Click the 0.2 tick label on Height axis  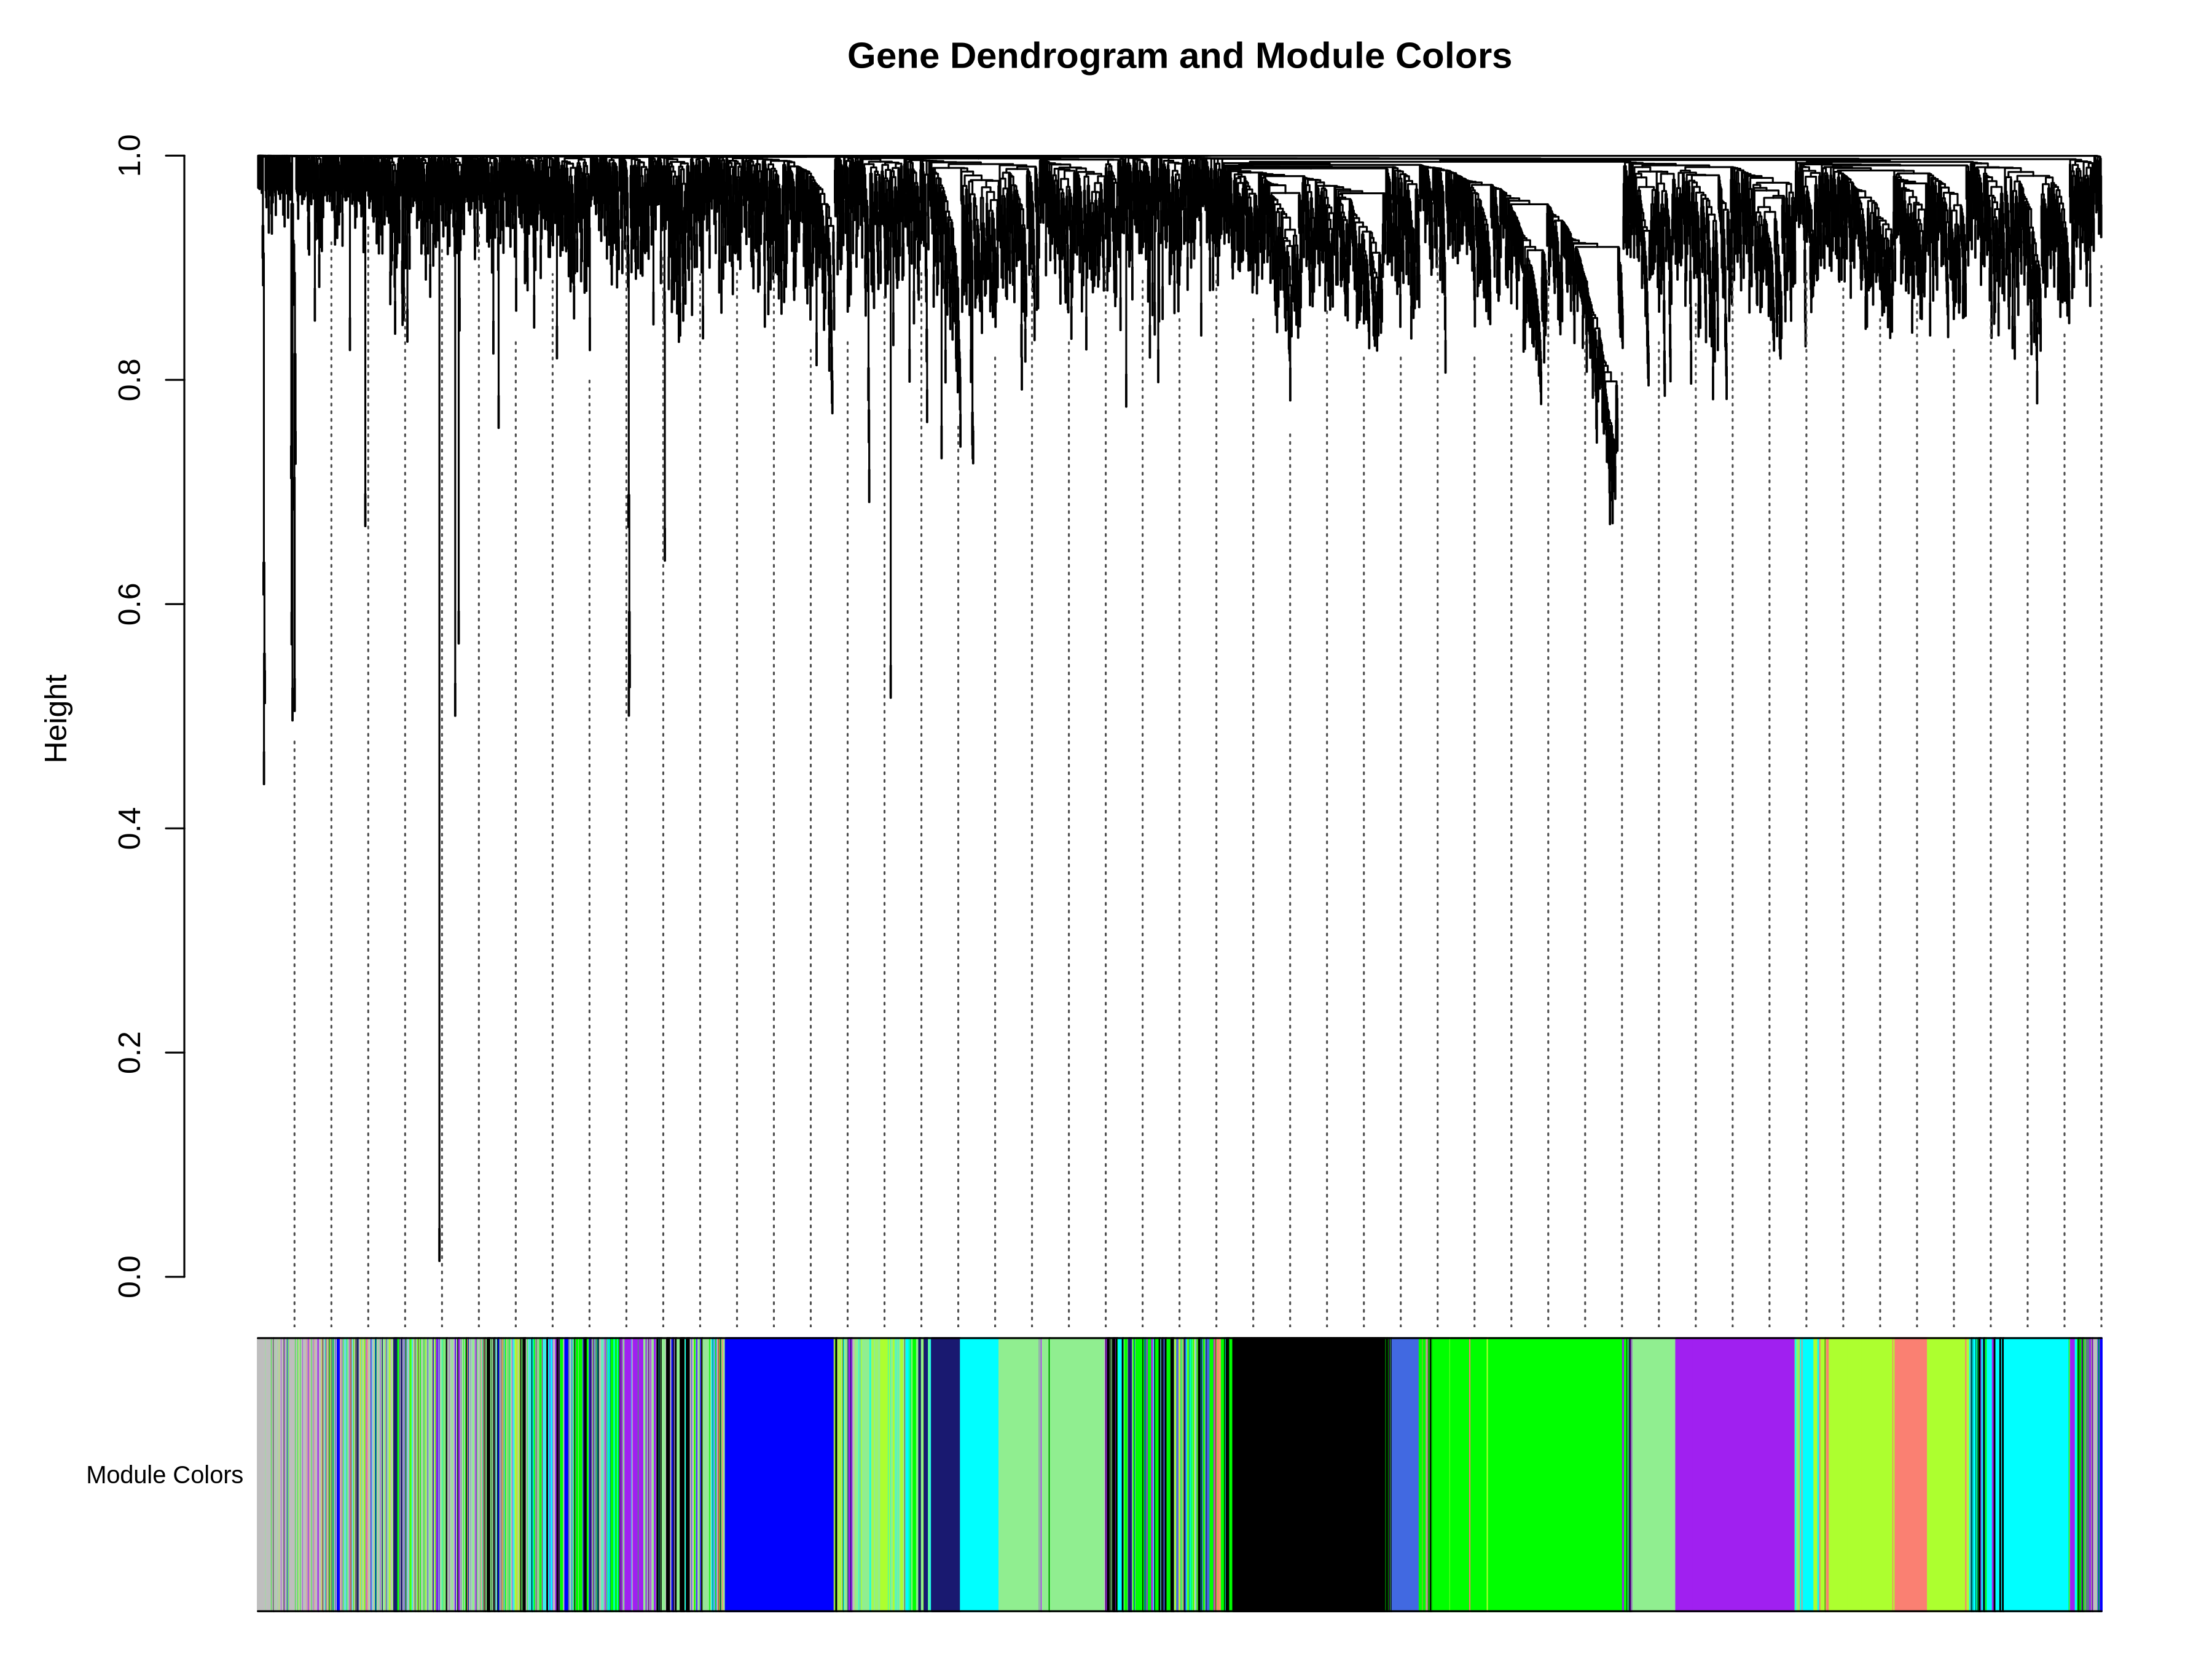[x=130, y=1053]
